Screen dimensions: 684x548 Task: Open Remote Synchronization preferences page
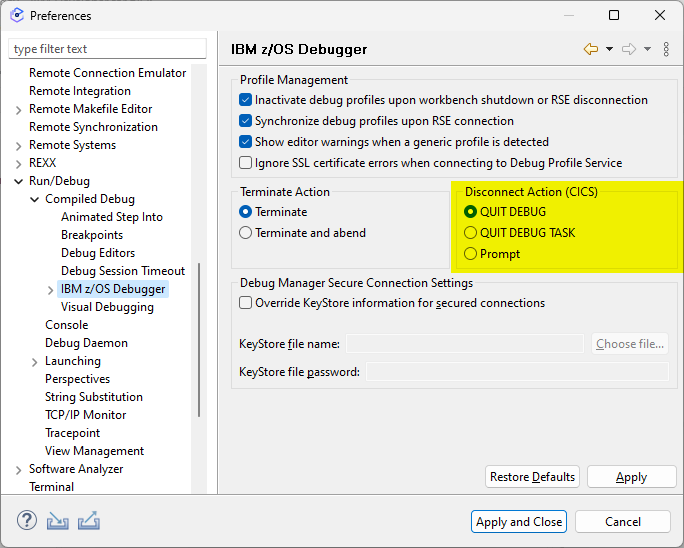coord(93,127)
